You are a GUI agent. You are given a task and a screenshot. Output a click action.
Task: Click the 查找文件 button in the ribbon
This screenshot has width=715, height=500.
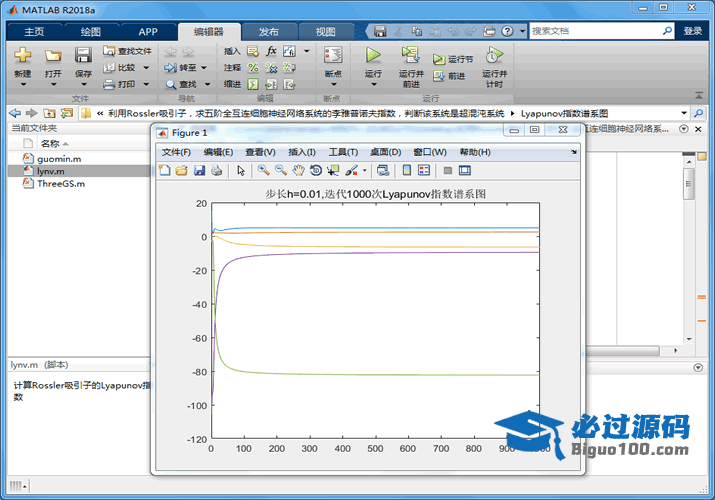pyautogui.click(x=128, y=51)
